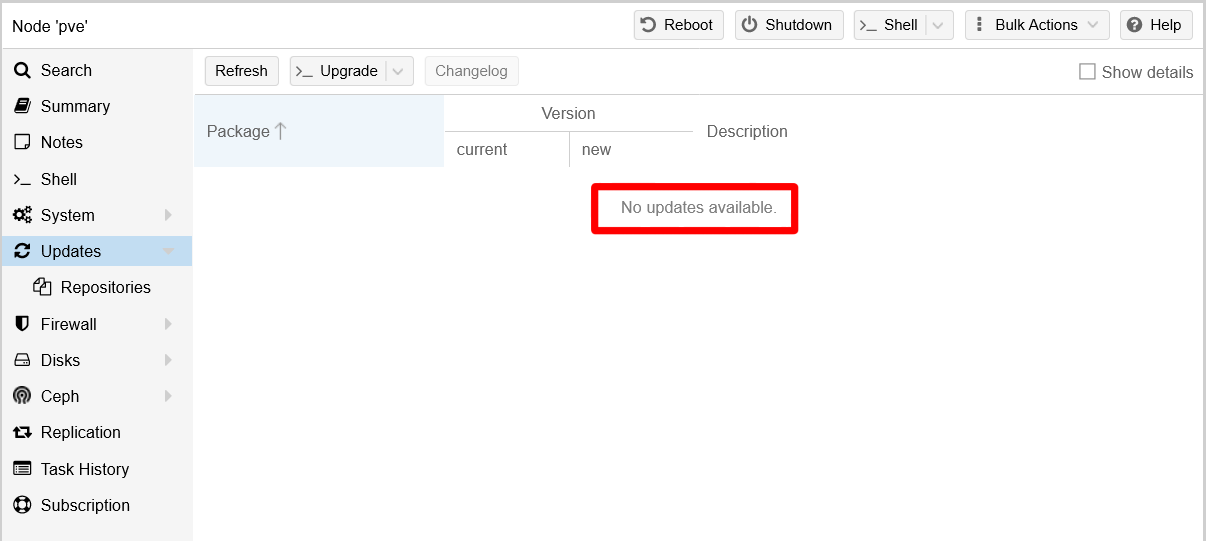The width and height of the screenshot is (1206, 541).
Task: Click the Firewall shield icon
Action: pyautogui.click(x=22, y=324)
